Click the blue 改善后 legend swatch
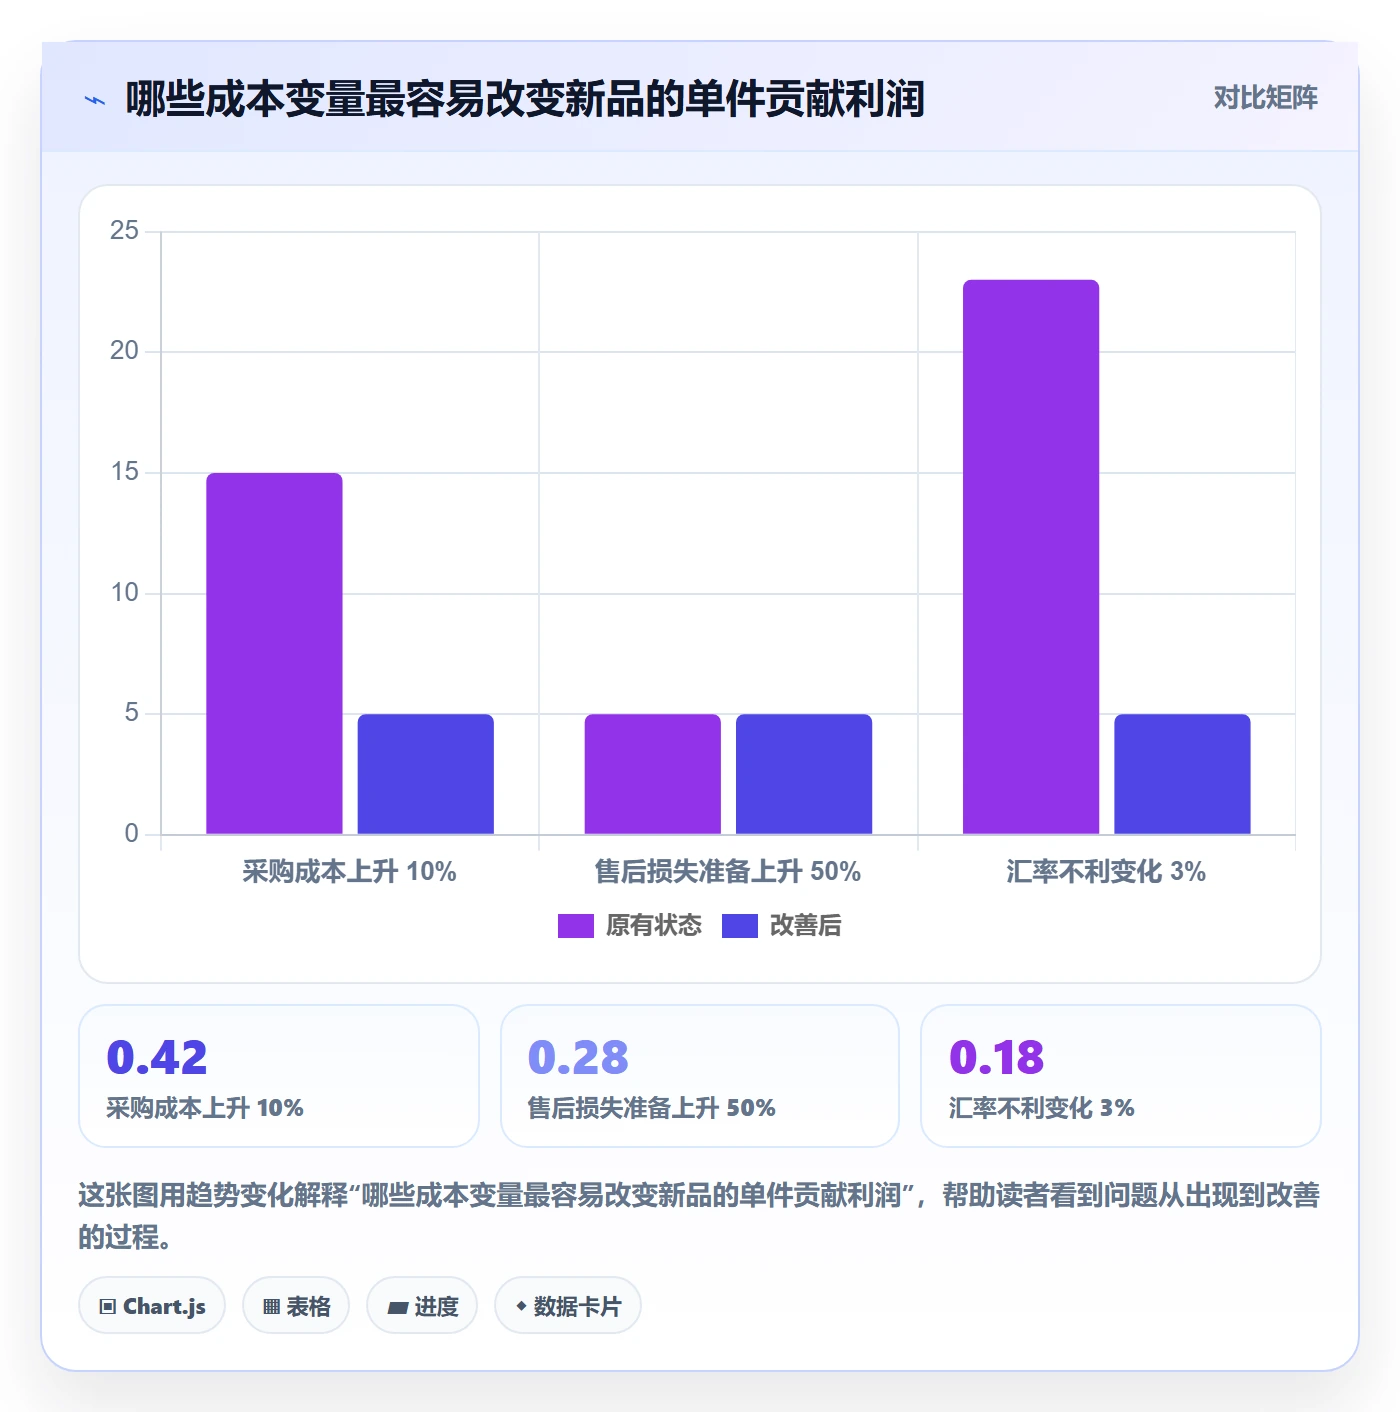 pyautogui.click(x=740, y=926)
